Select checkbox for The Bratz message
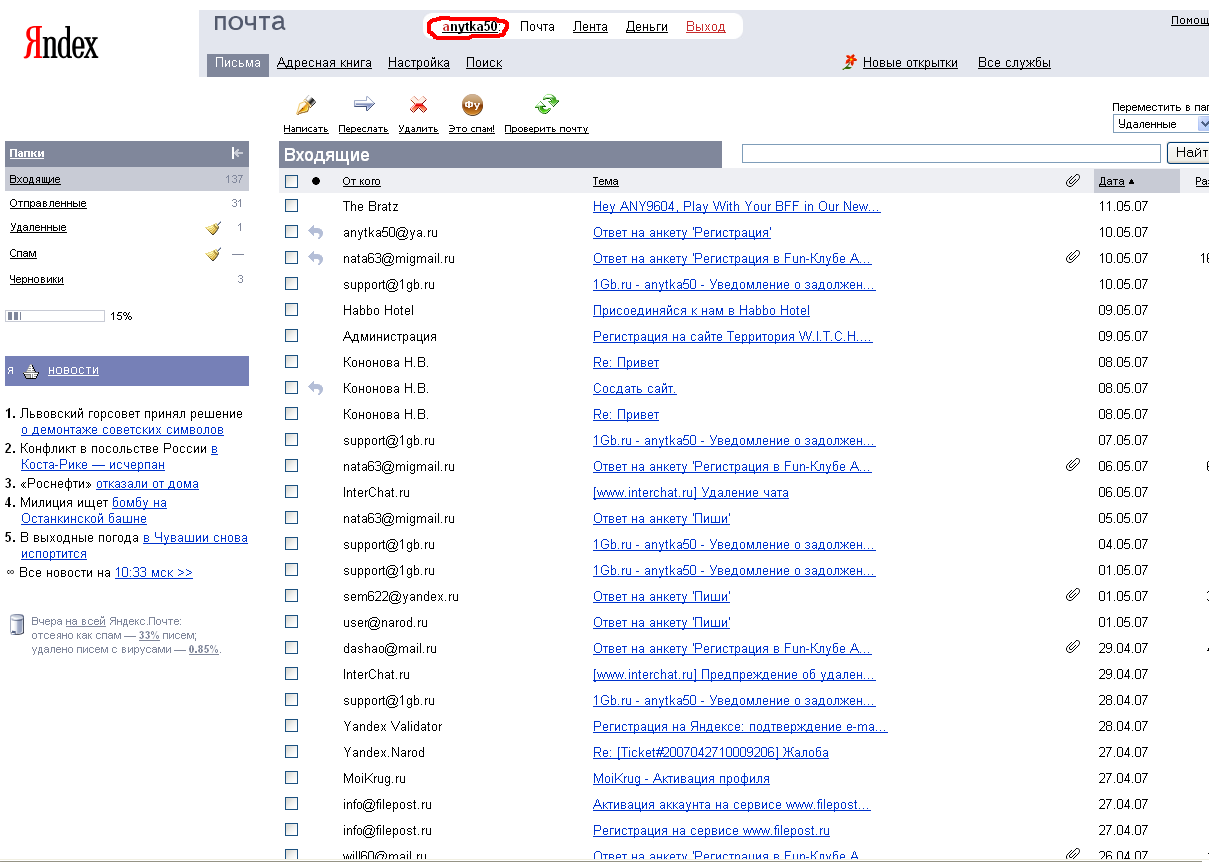 291,206
